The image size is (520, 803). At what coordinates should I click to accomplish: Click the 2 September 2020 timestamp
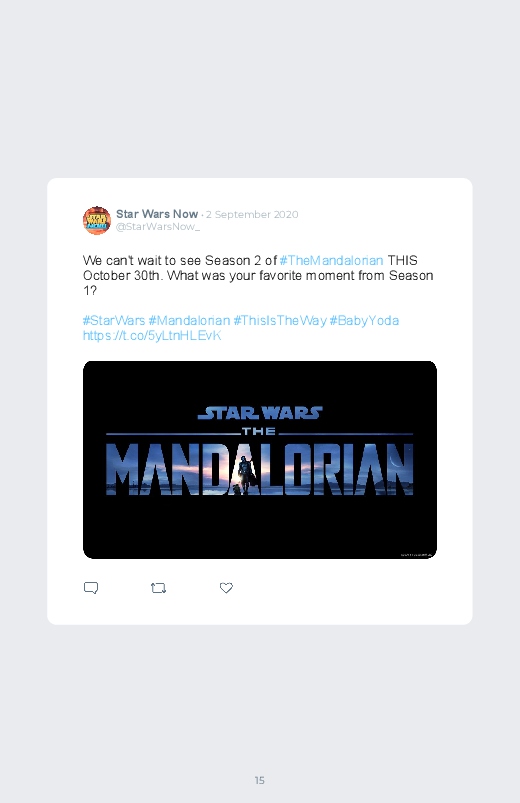click(252, 215)
